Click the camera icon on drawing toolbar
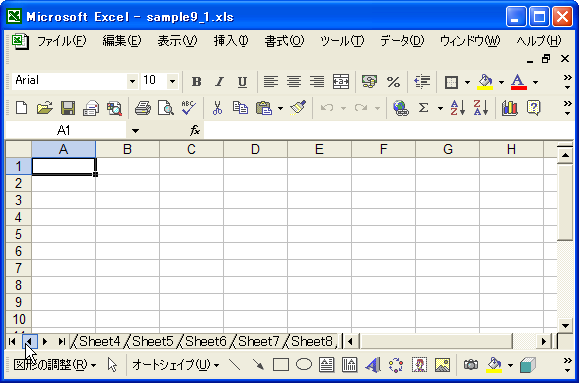Screen dimensions: 579x383 coord(471,365)
